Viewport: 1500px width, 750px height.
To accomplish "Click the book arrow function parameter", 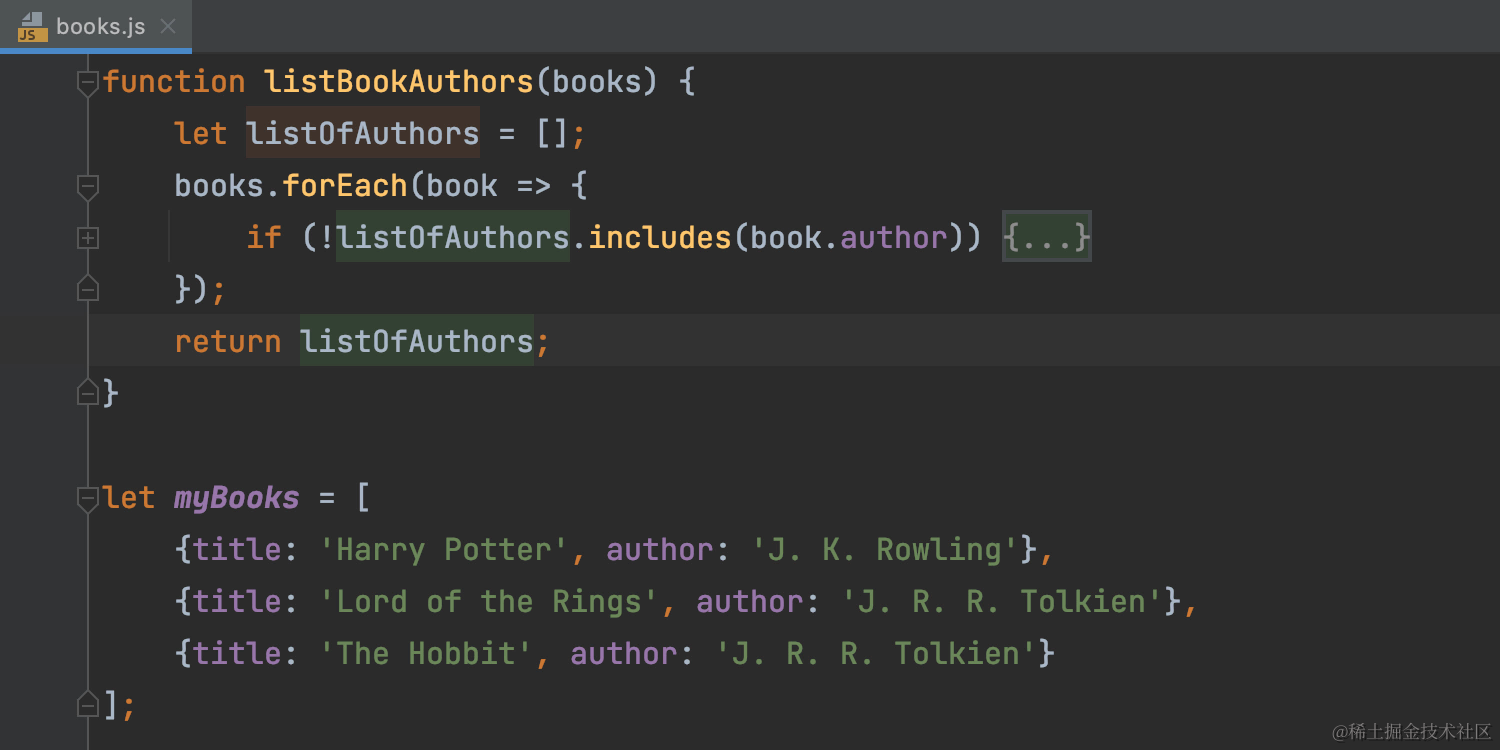I will 462,185.
